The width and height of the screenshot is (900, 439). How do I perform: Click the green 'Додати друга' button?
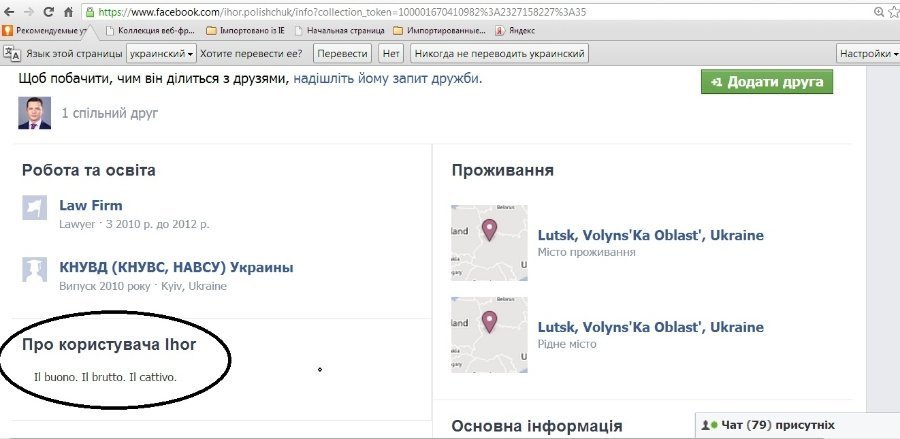(x=766, y=81)
